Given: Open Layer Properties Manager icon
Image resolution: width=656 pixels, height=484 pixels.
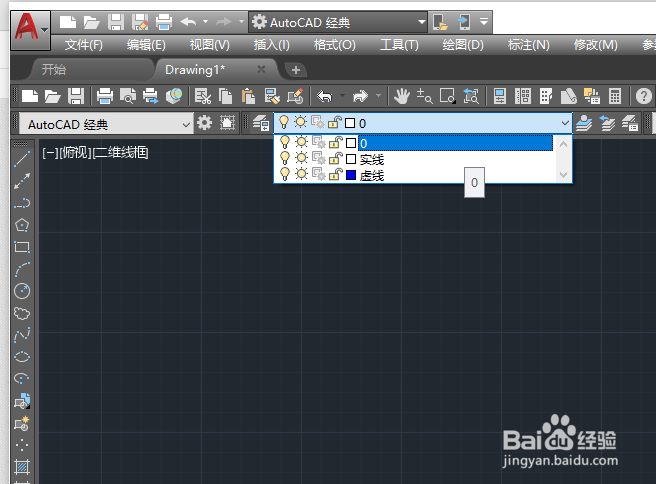Looking at the screenshot, I should click(x=261, y=123).
